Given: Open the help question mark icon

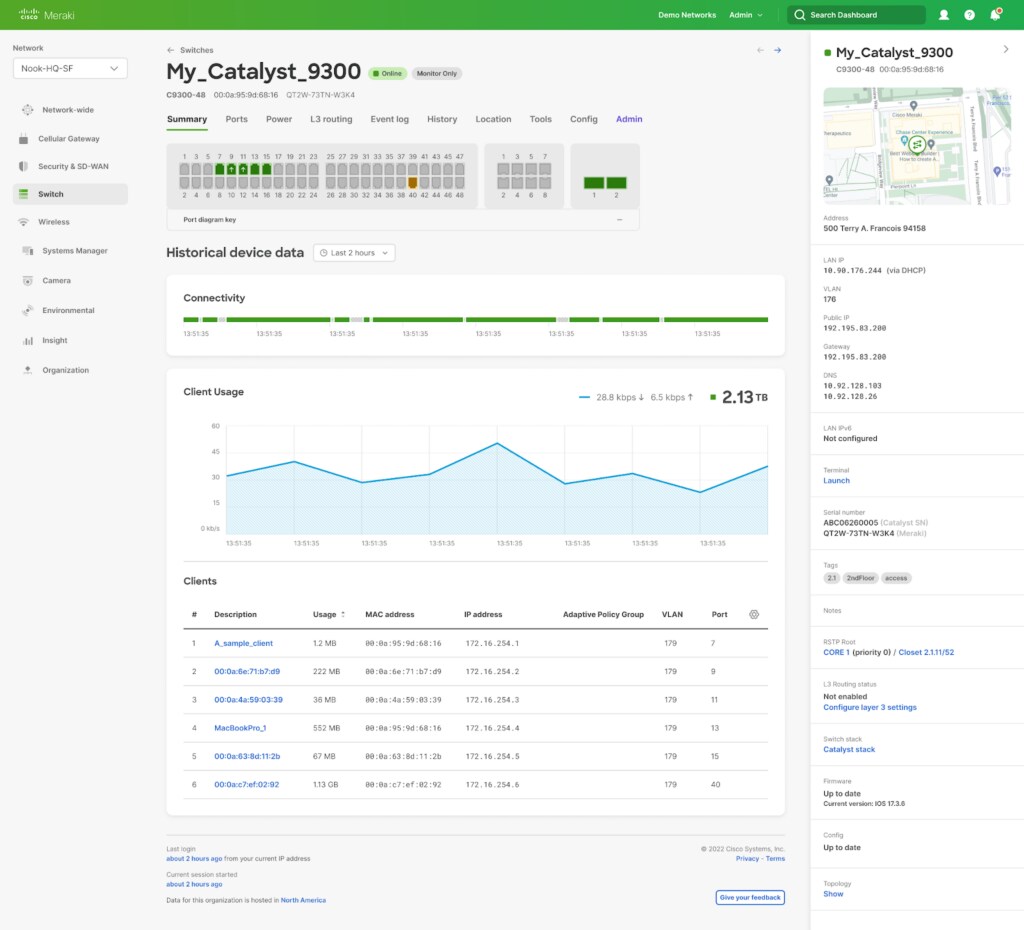Looking at the screenshot, I should click(969, 15).
